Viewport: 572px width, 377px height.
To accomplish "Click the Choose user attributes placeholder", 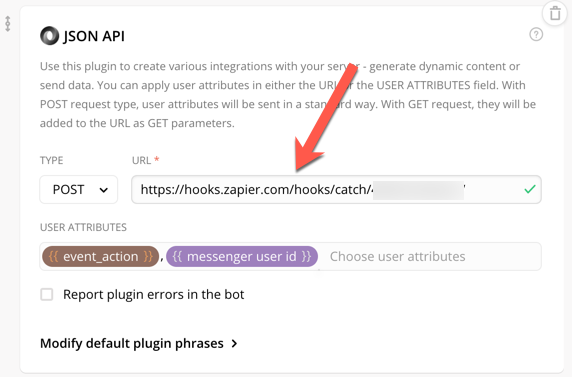I will (x=397, y=256).
